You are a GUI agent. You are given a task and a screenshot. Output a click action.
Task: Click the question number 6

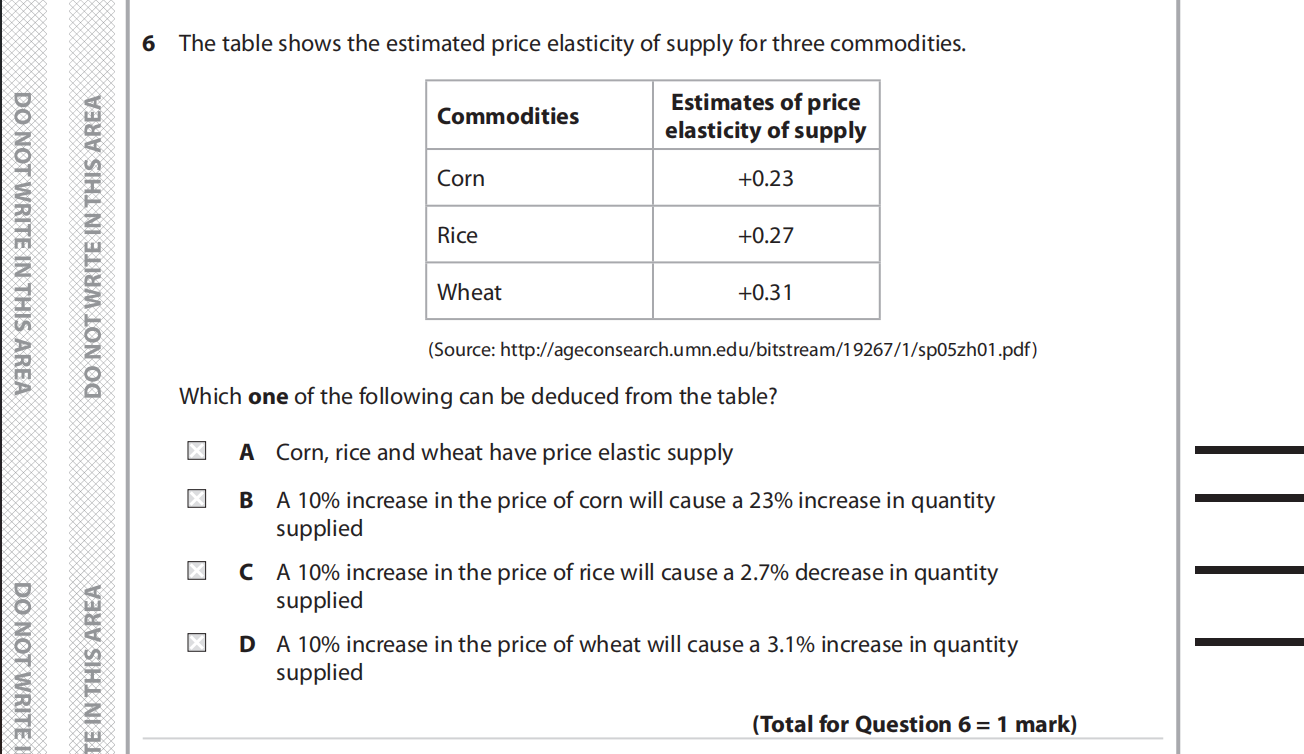[x=149, y=44]
